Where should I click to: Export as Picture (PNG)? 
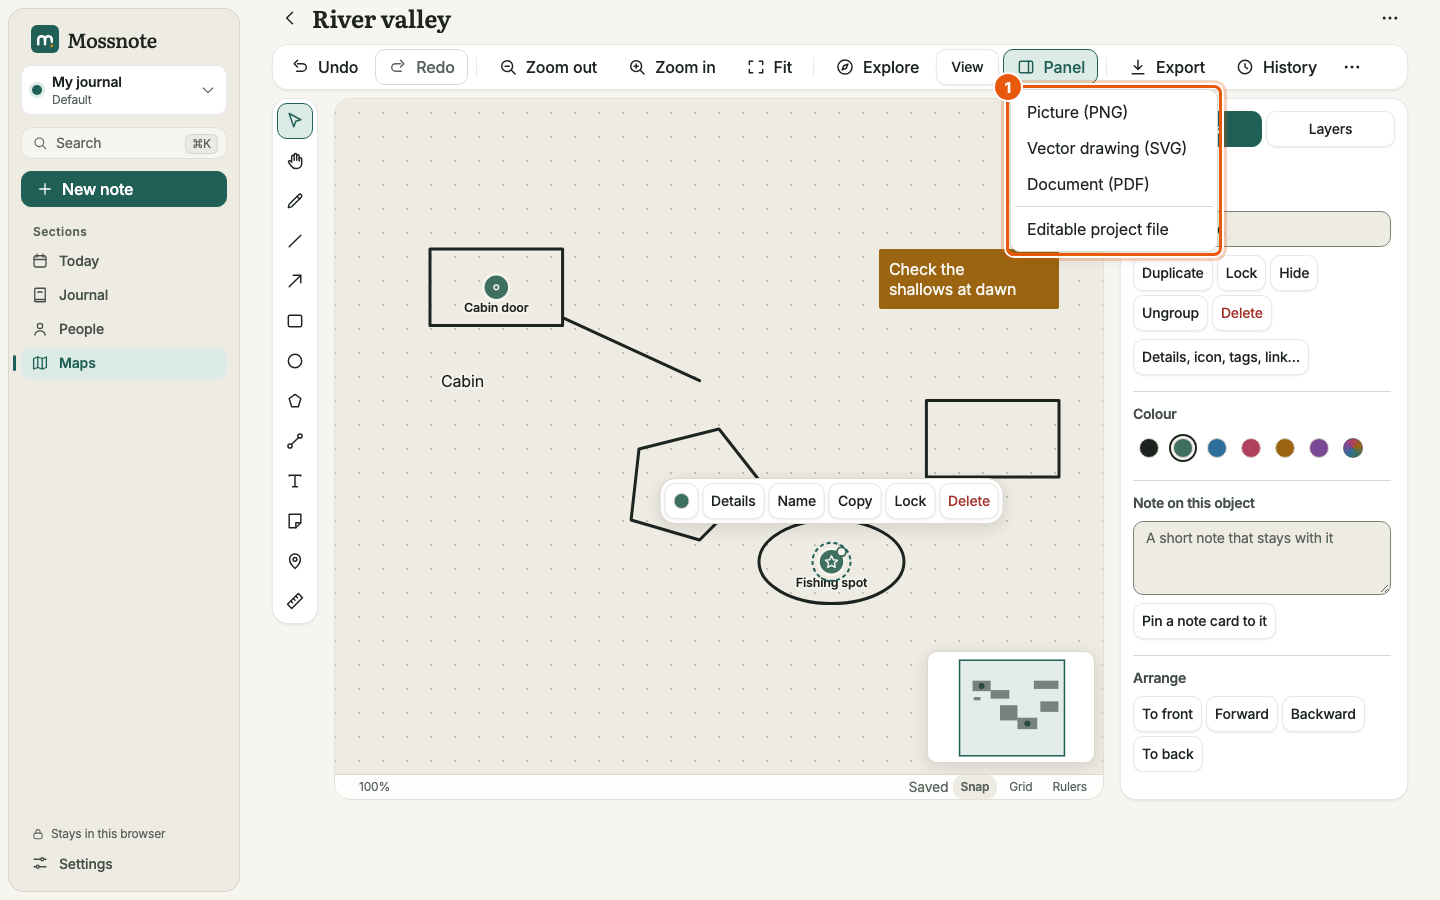(1115, 112)
